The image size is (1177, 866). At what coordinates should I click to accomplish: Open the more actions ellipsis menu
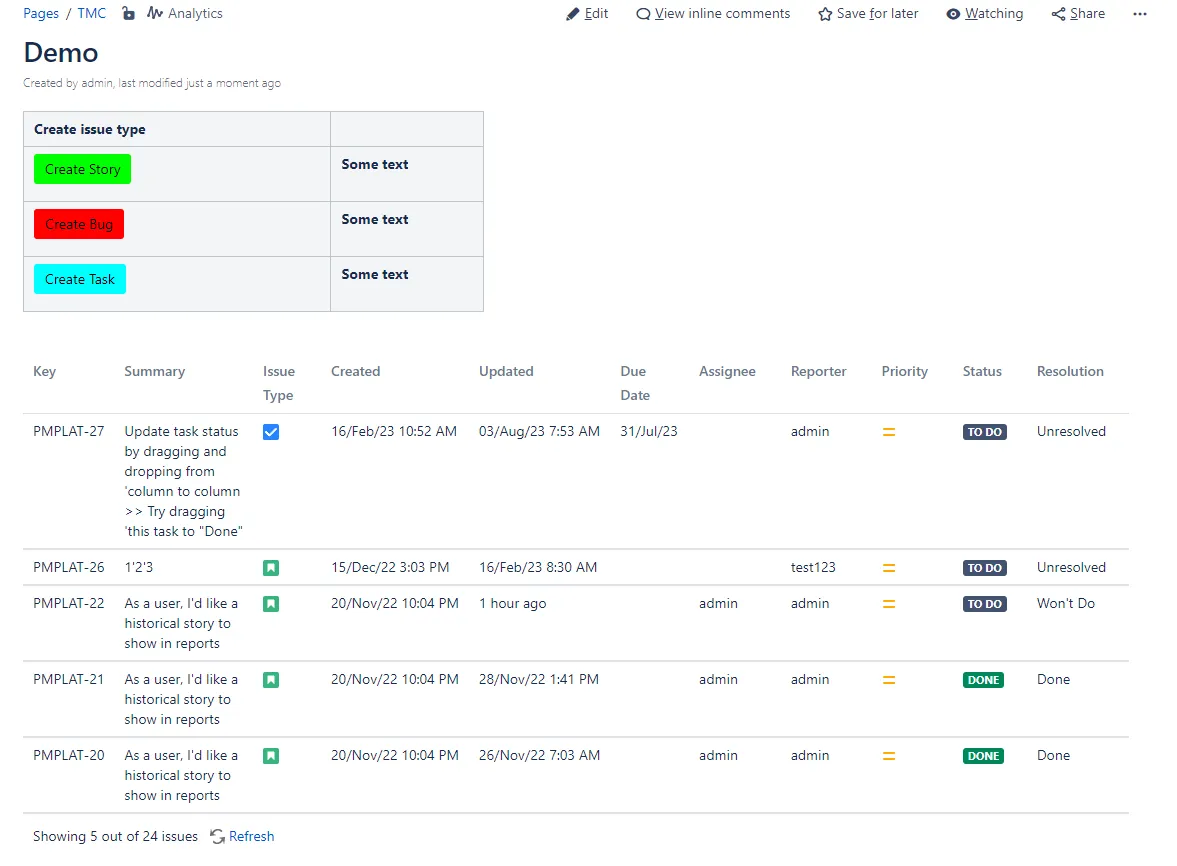point(1139,14)
